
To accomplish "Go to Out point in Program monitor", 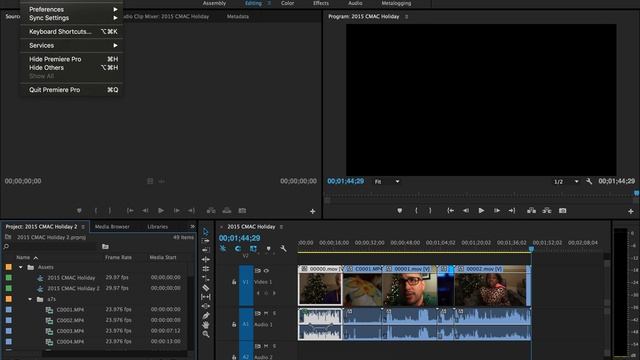I will [512, 211].
